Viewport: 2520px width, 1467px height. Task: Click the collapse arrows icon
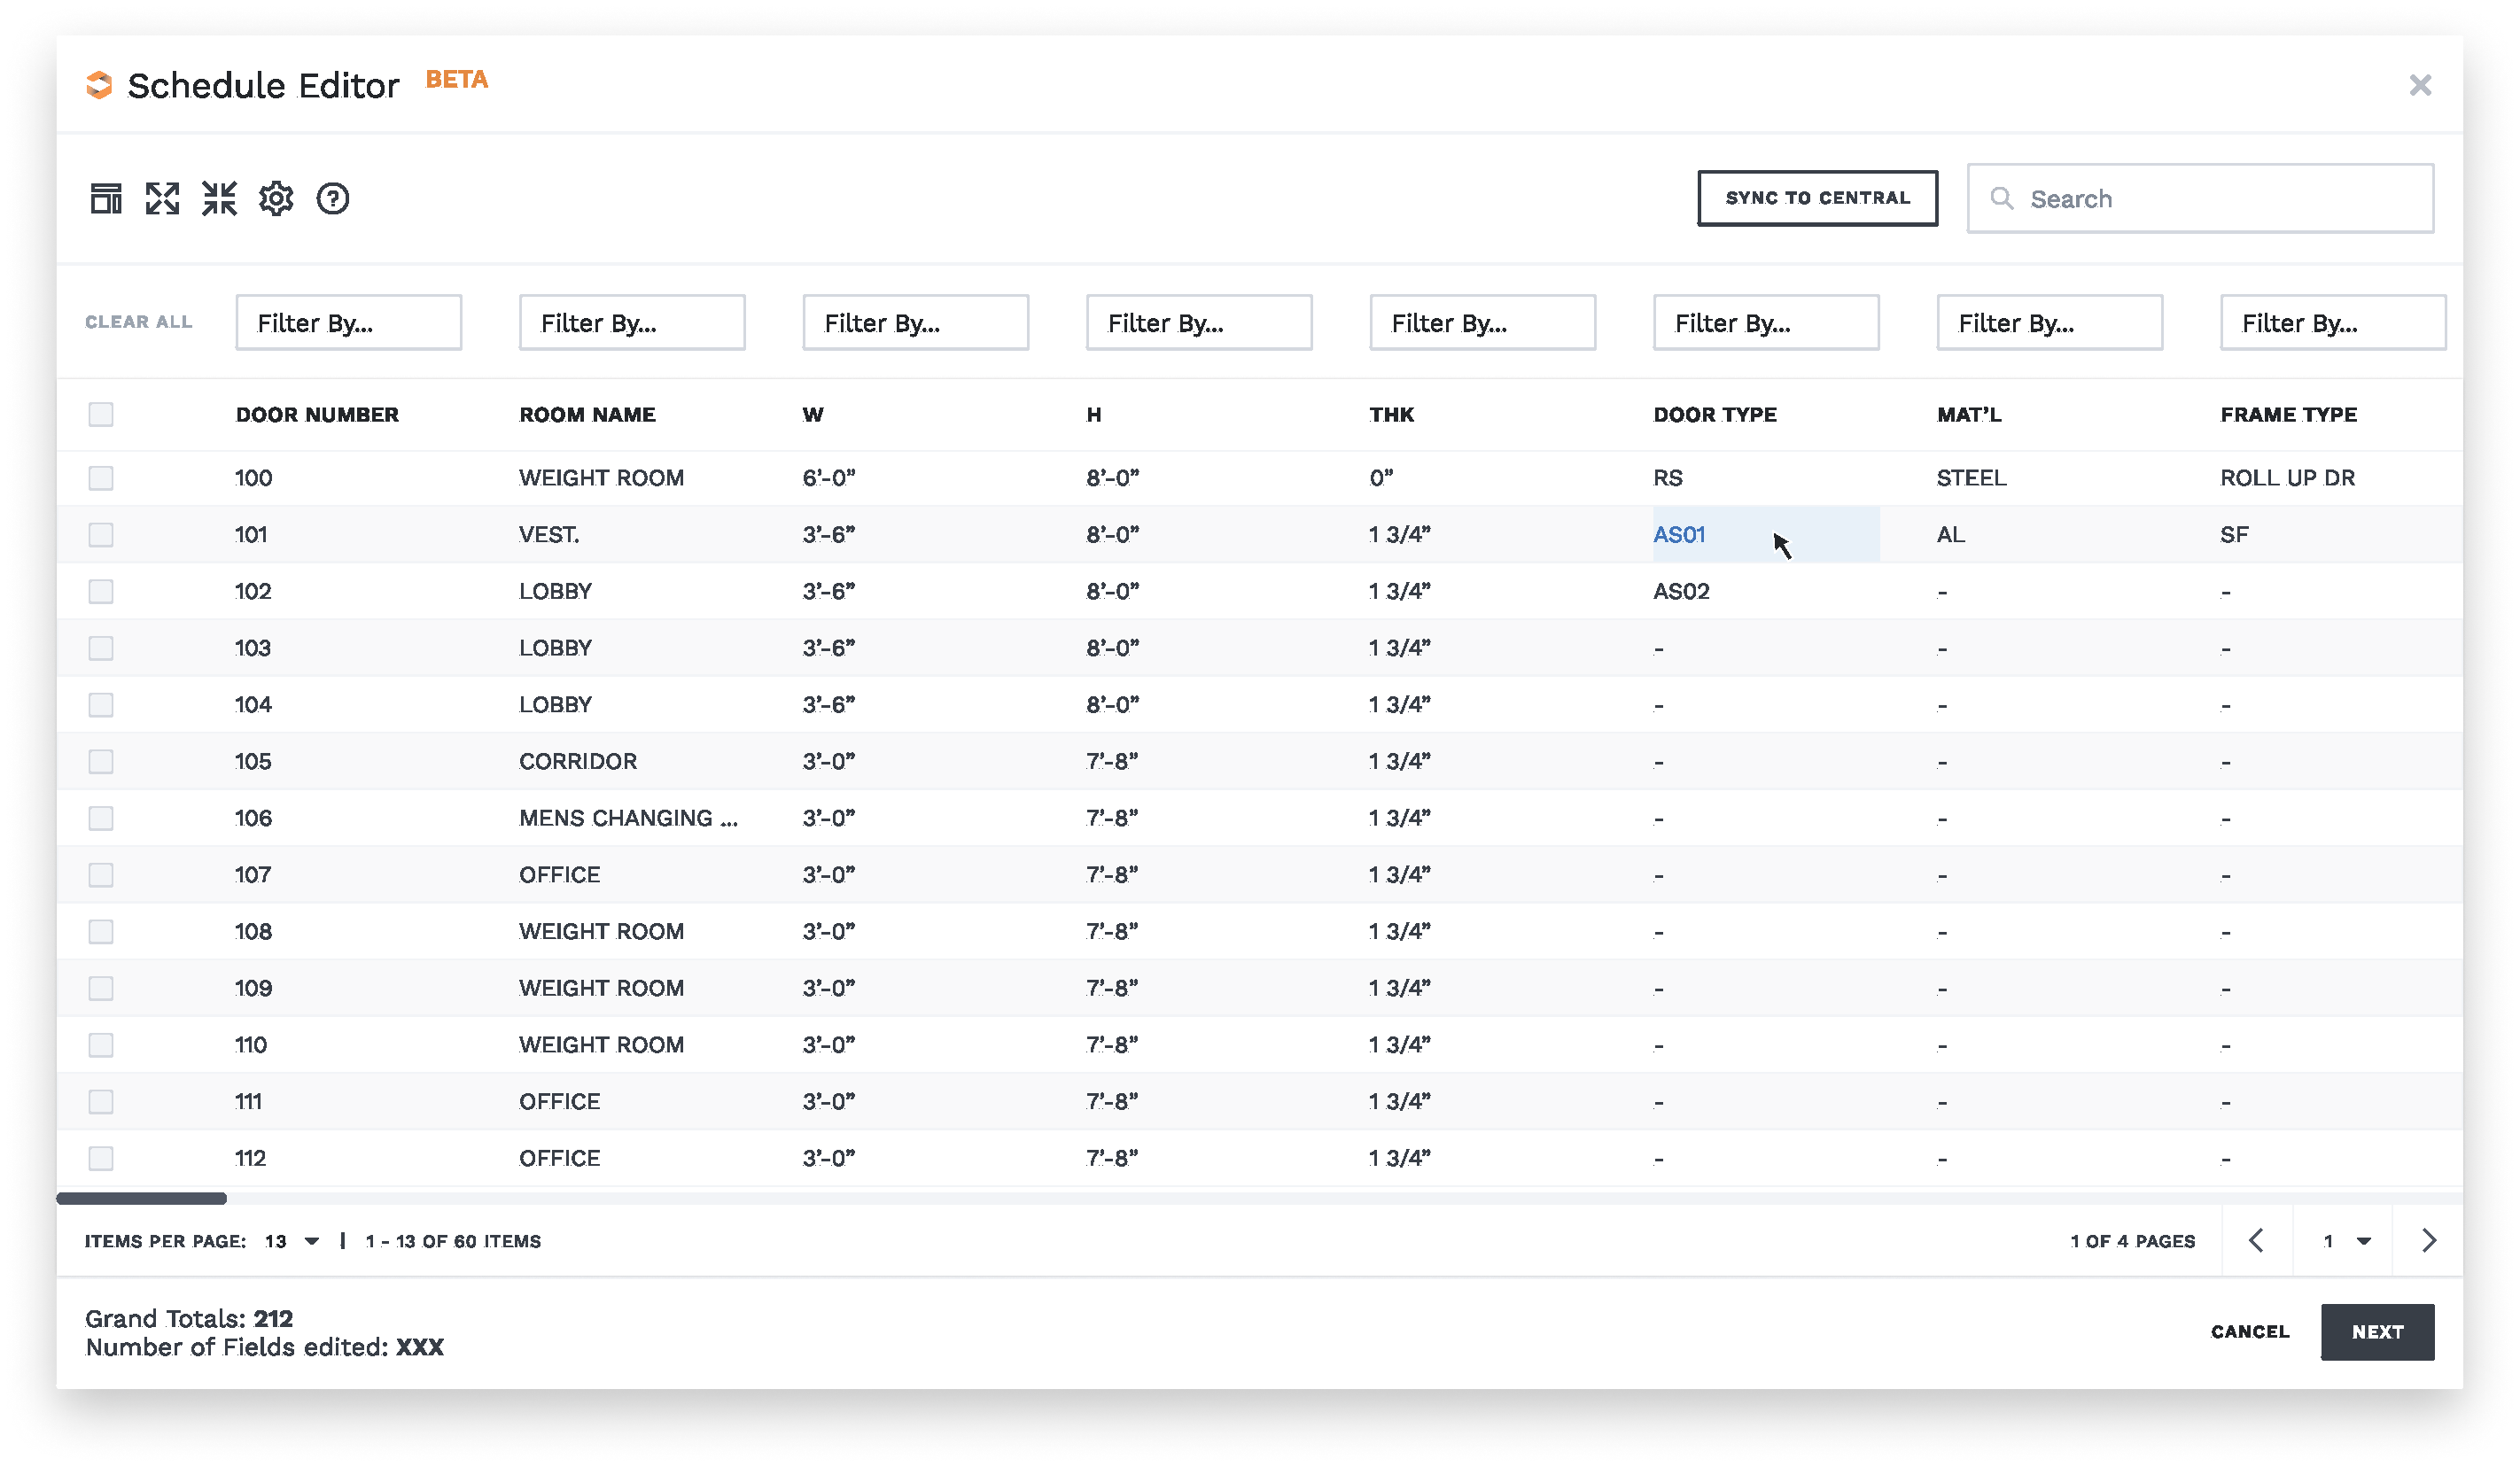pyautogui.click(x=219, y=198)
